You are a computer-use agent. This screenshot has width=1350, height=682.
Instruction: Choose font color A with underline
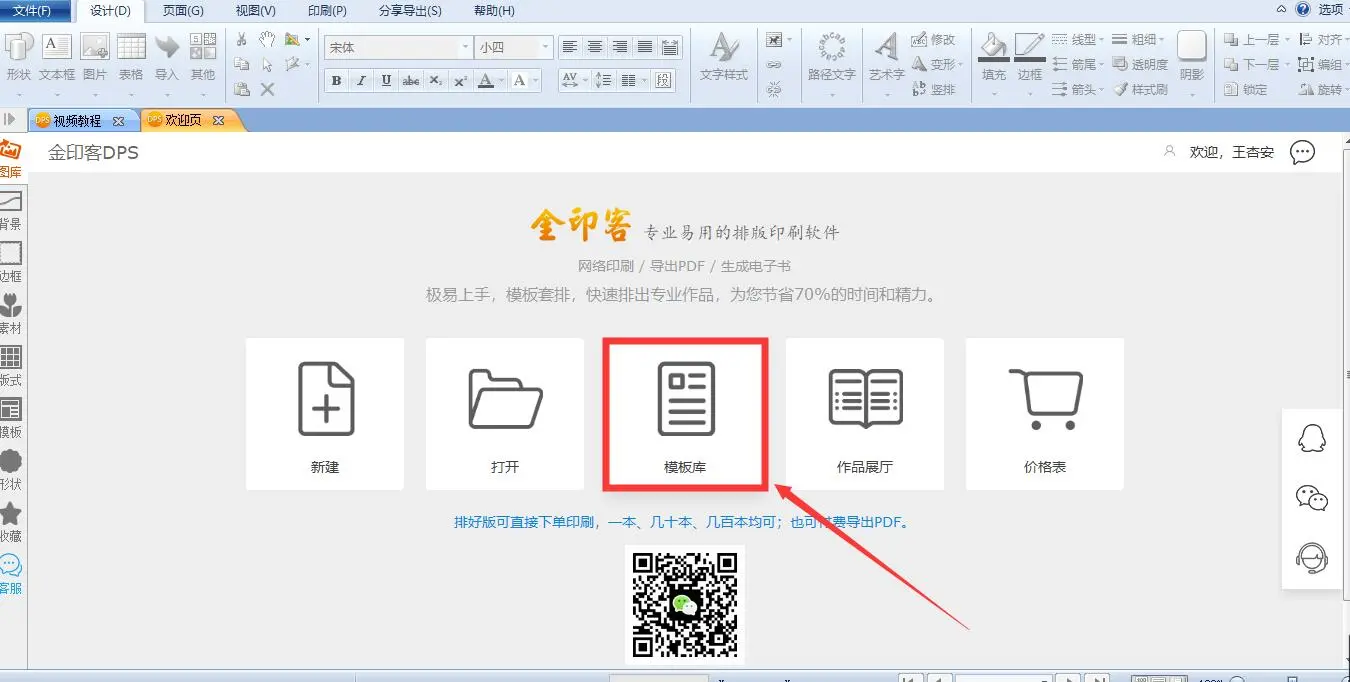(486, 81)
